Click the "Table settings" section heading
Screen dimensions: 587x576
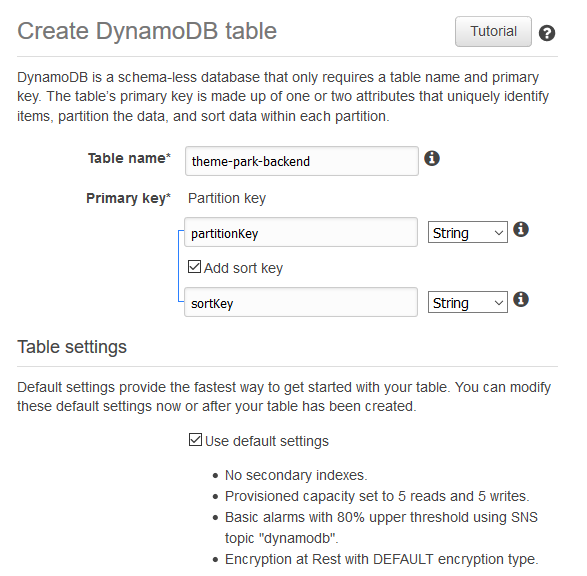point(72,347)
